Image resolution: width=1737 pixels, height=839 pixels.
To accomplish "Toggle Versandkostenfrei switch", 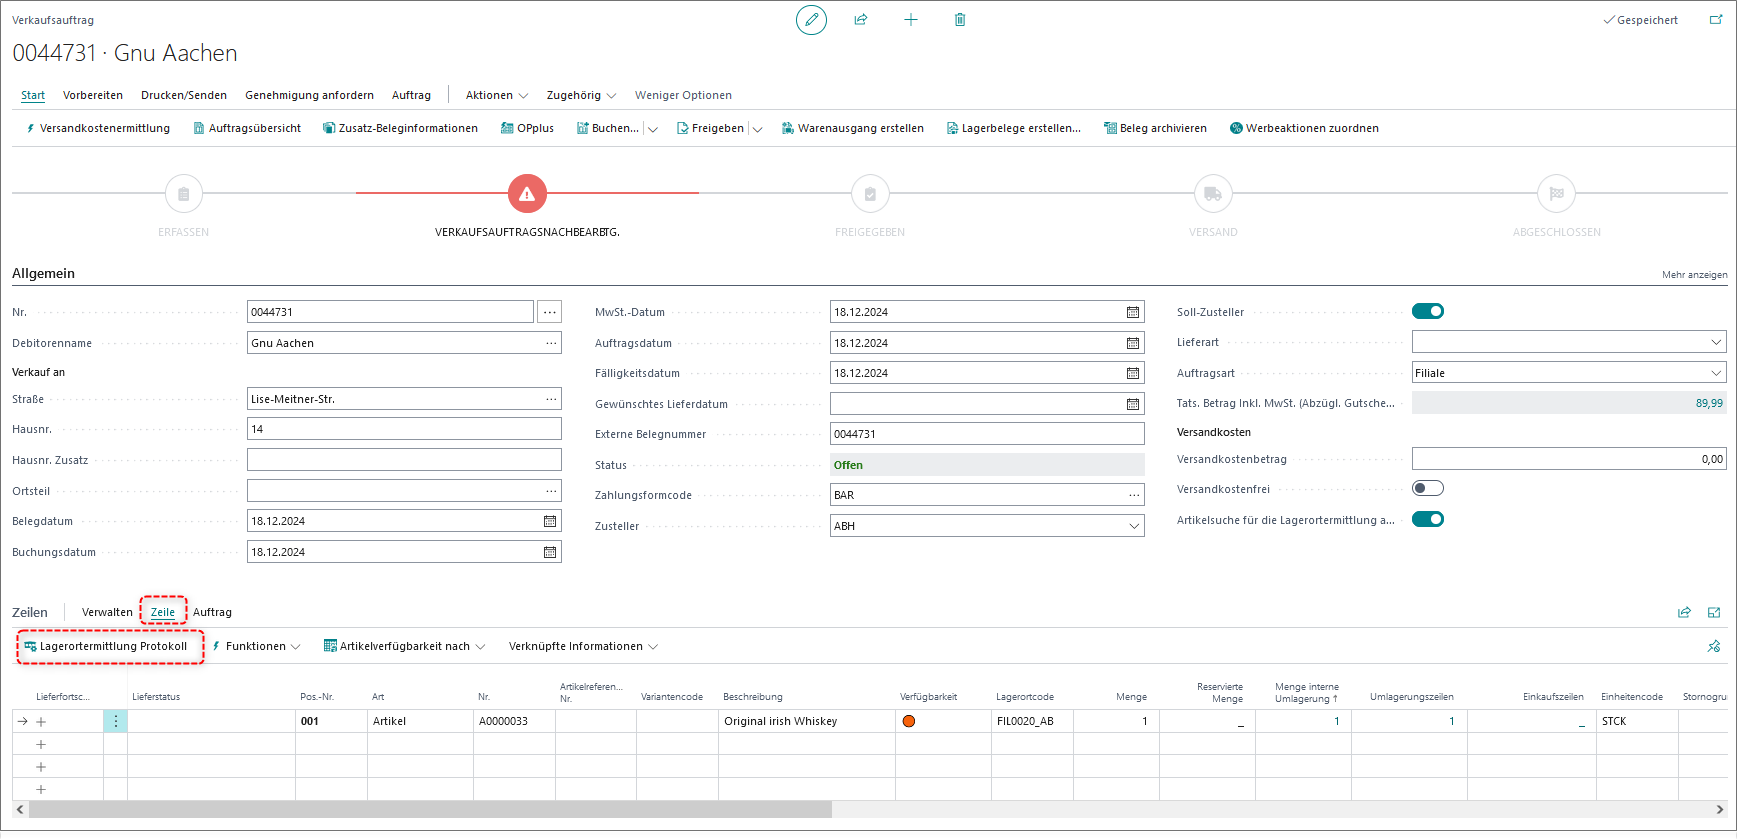I will pyautogui.click(x=1428, y=488).
